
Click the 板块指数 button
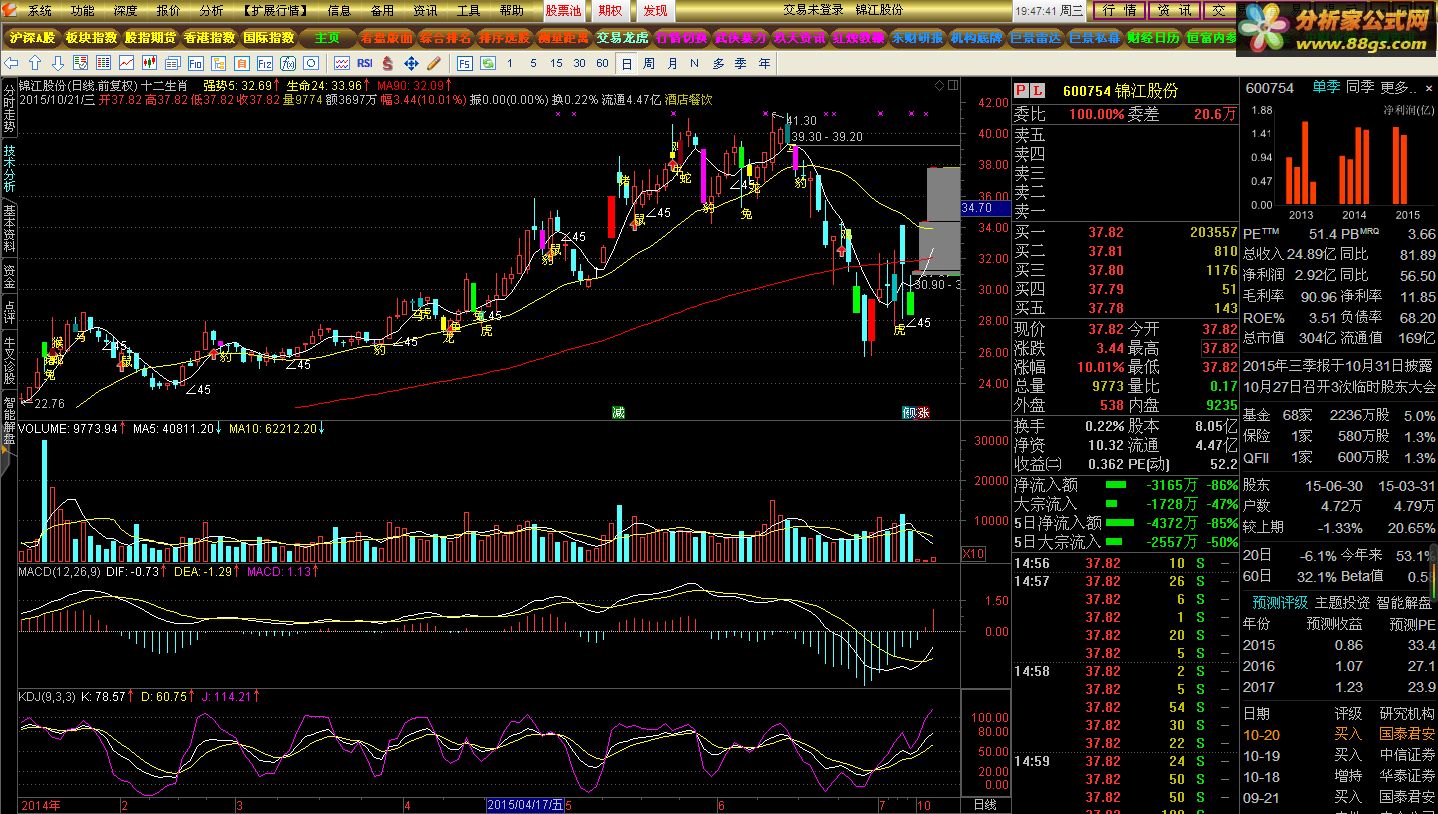pyautogui.click(x=92, y=38)
